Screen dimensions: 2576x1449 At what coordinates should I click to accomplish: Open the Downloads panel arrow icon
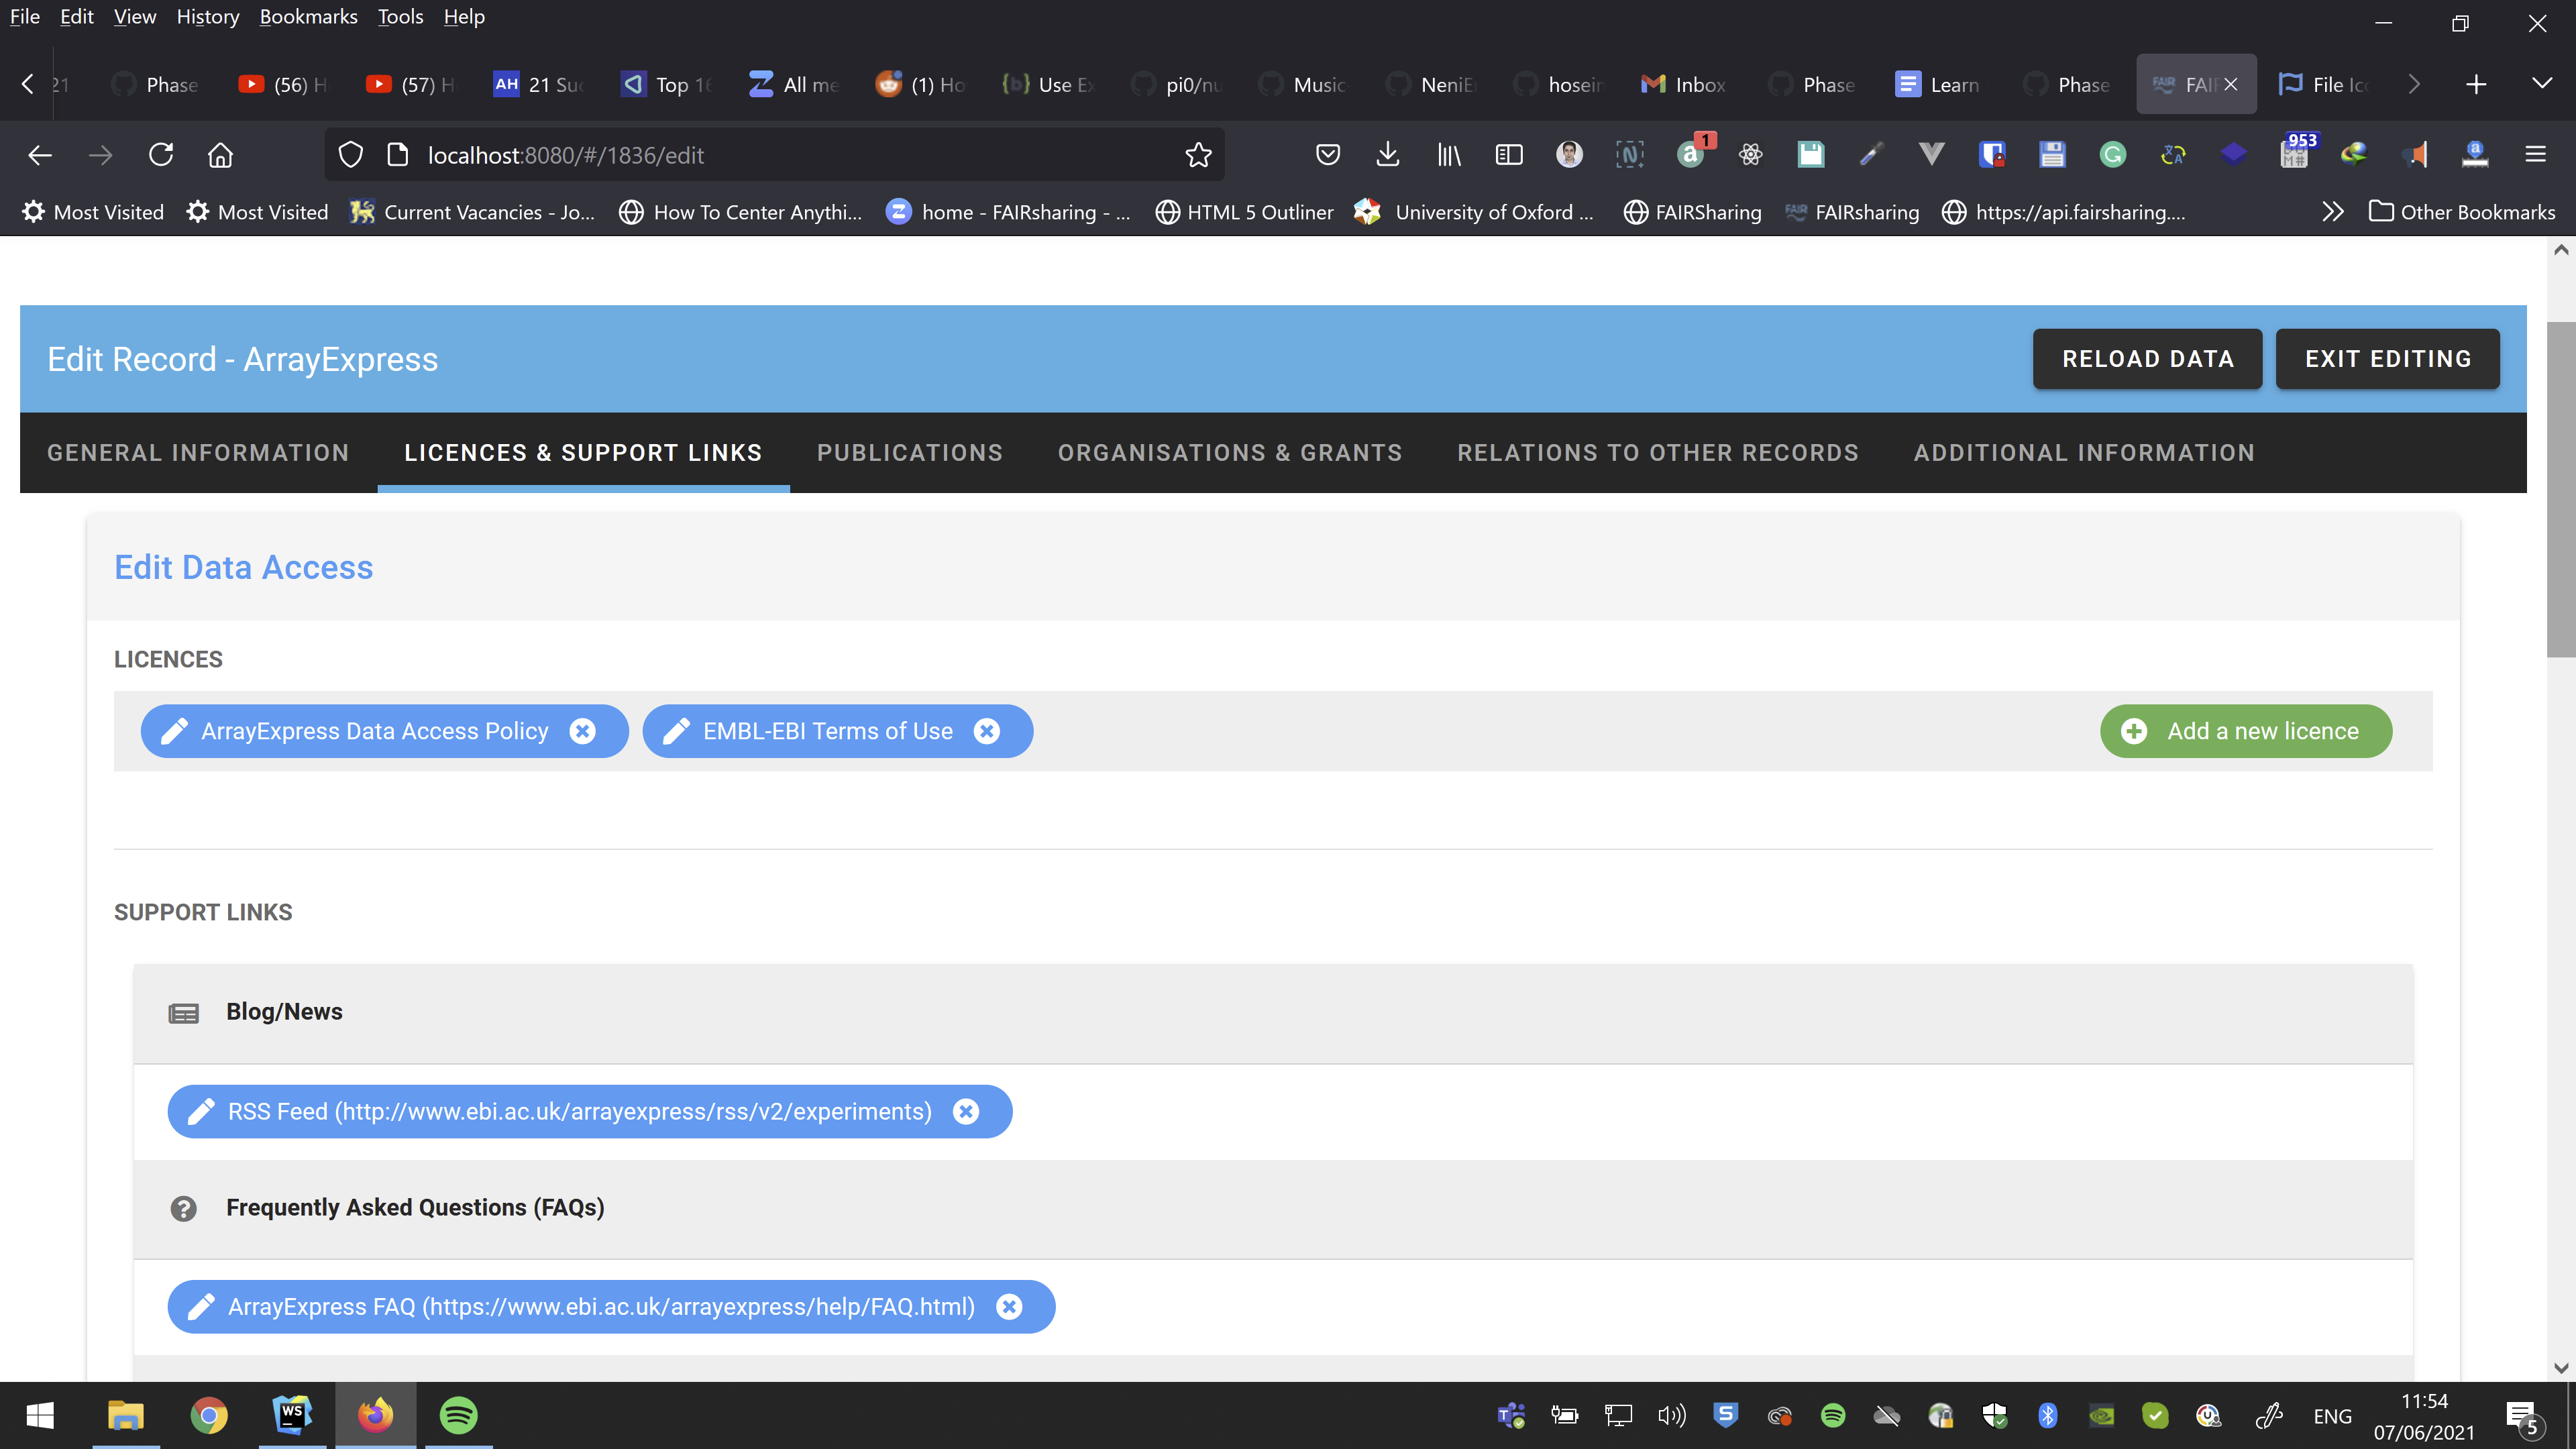1387,155
